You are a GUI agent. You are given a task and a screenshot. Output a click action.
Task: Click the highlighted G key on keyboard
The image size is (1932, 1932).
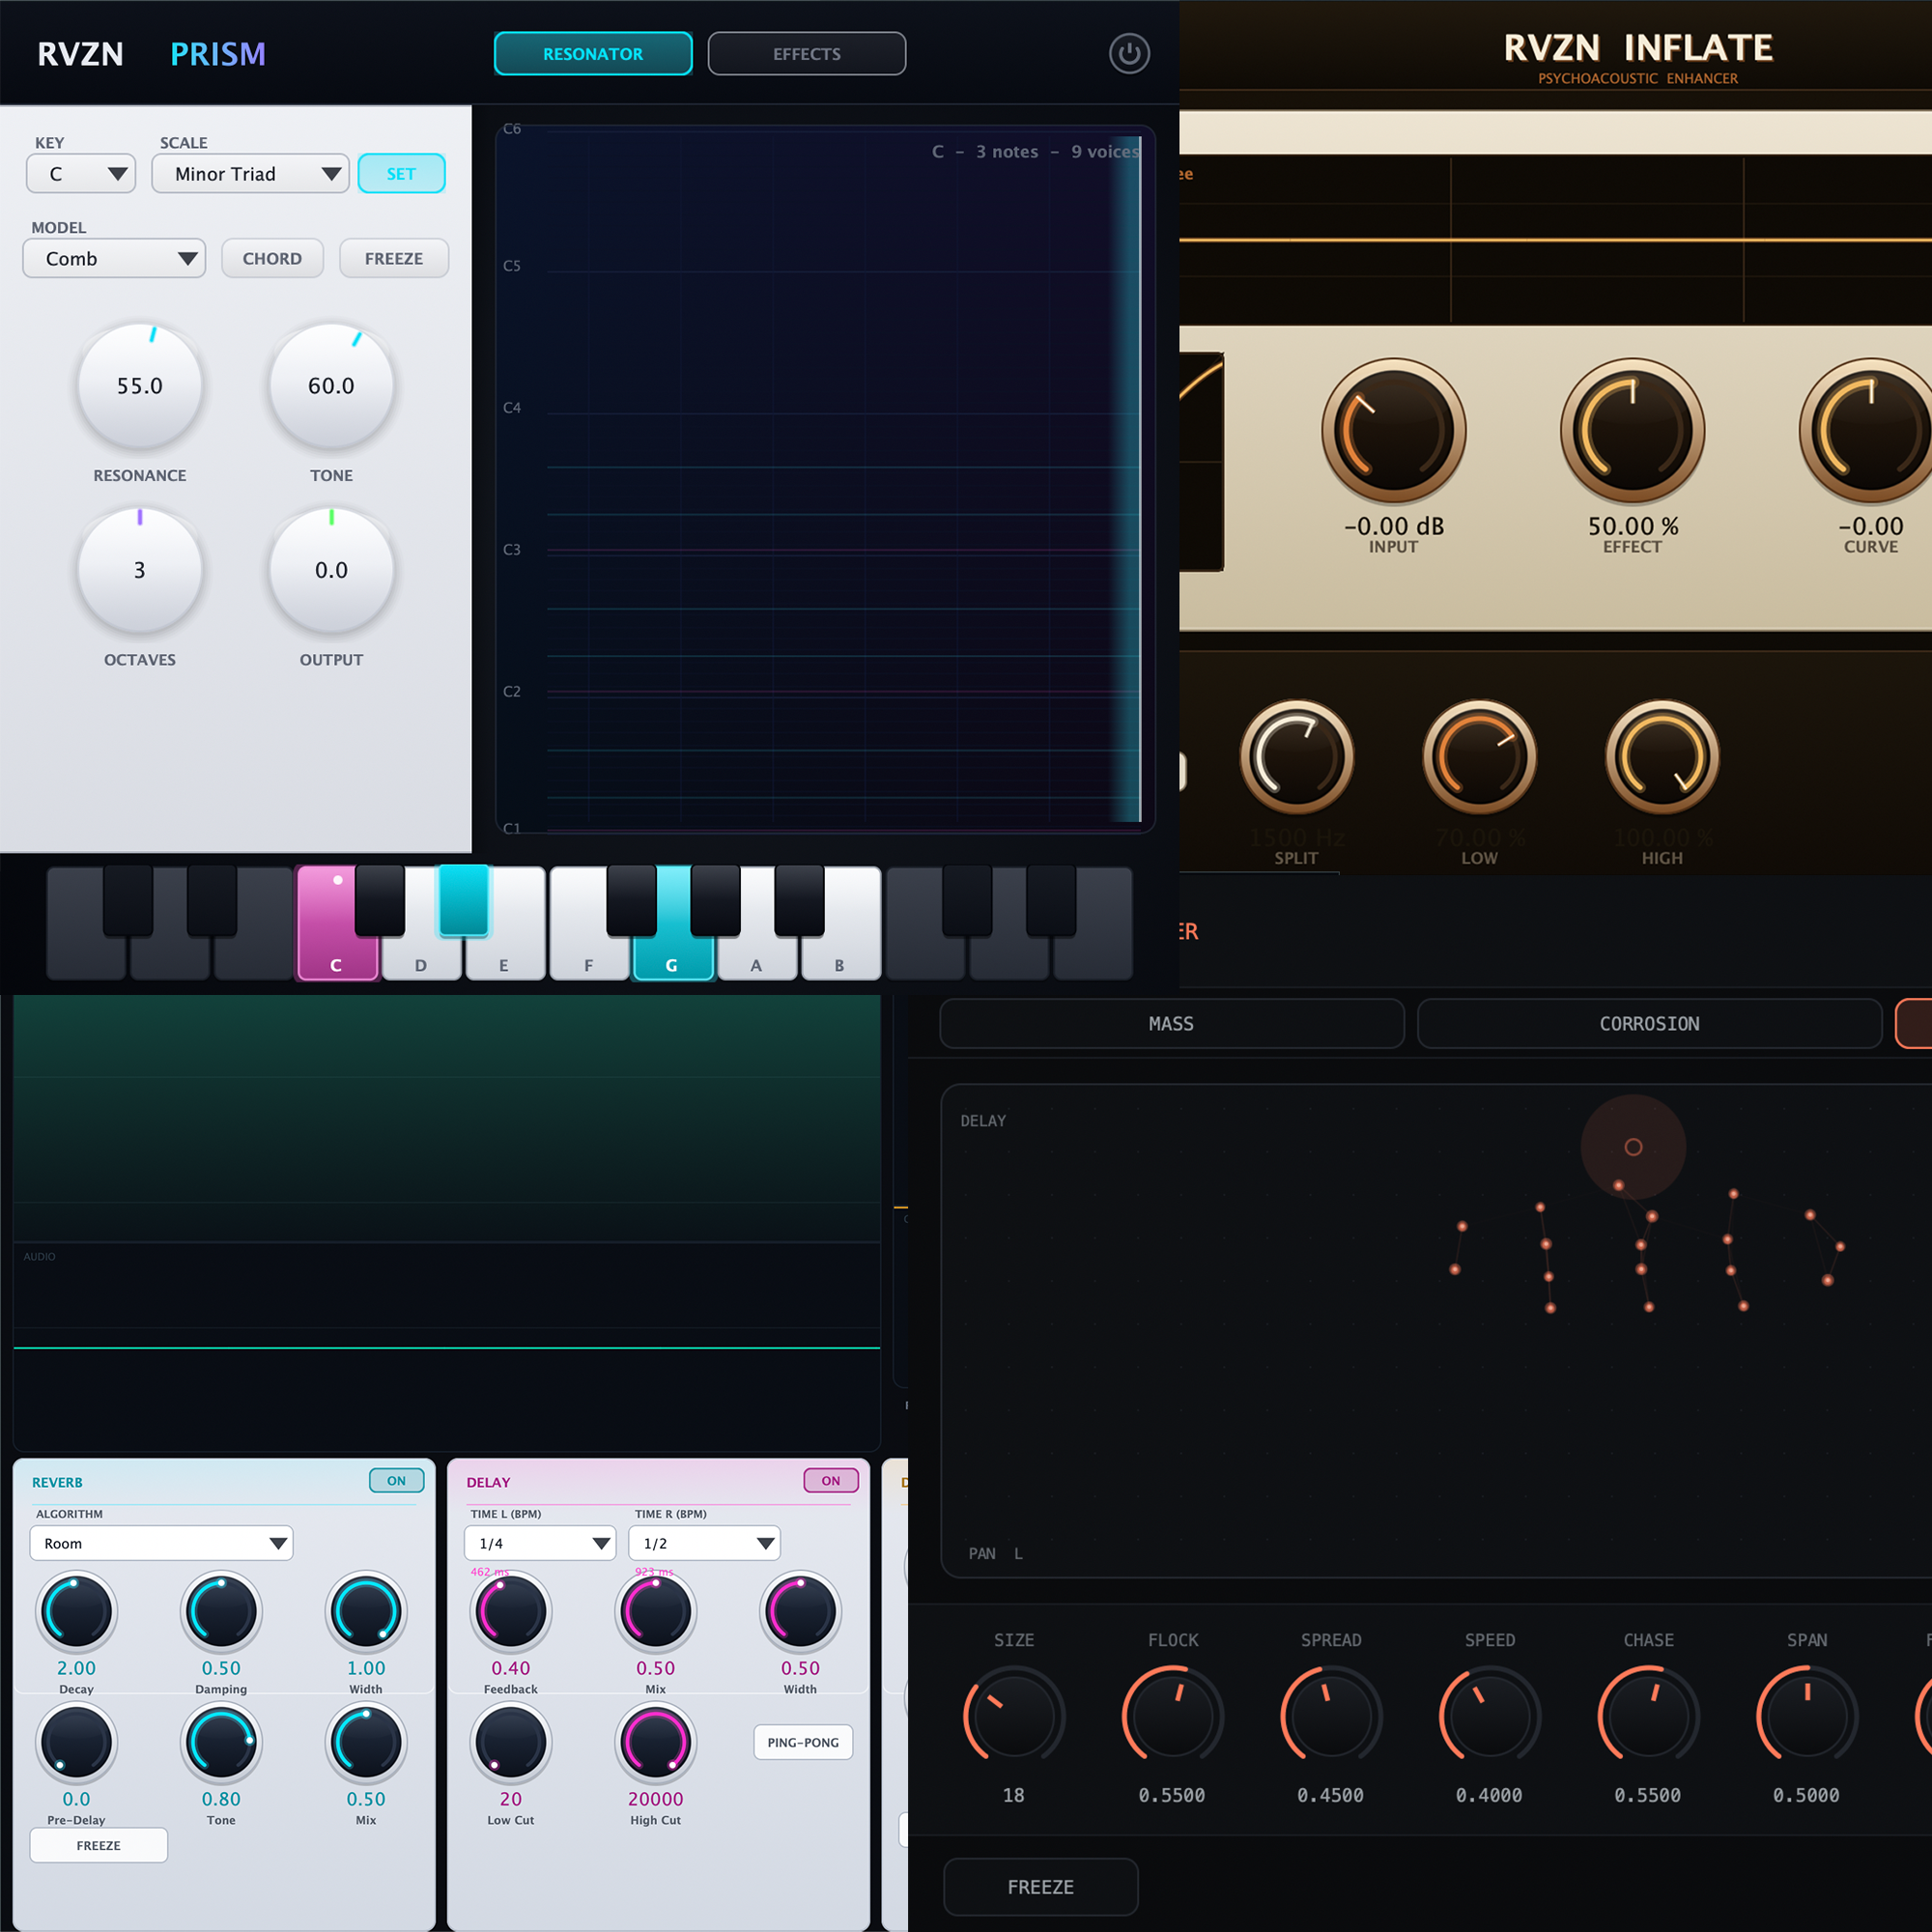coord(672,959)
